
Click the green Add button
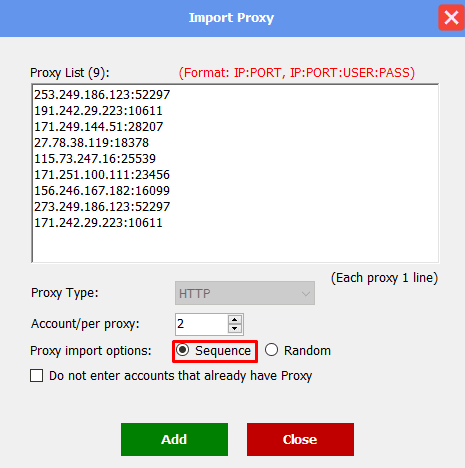[x=174, y=439]
